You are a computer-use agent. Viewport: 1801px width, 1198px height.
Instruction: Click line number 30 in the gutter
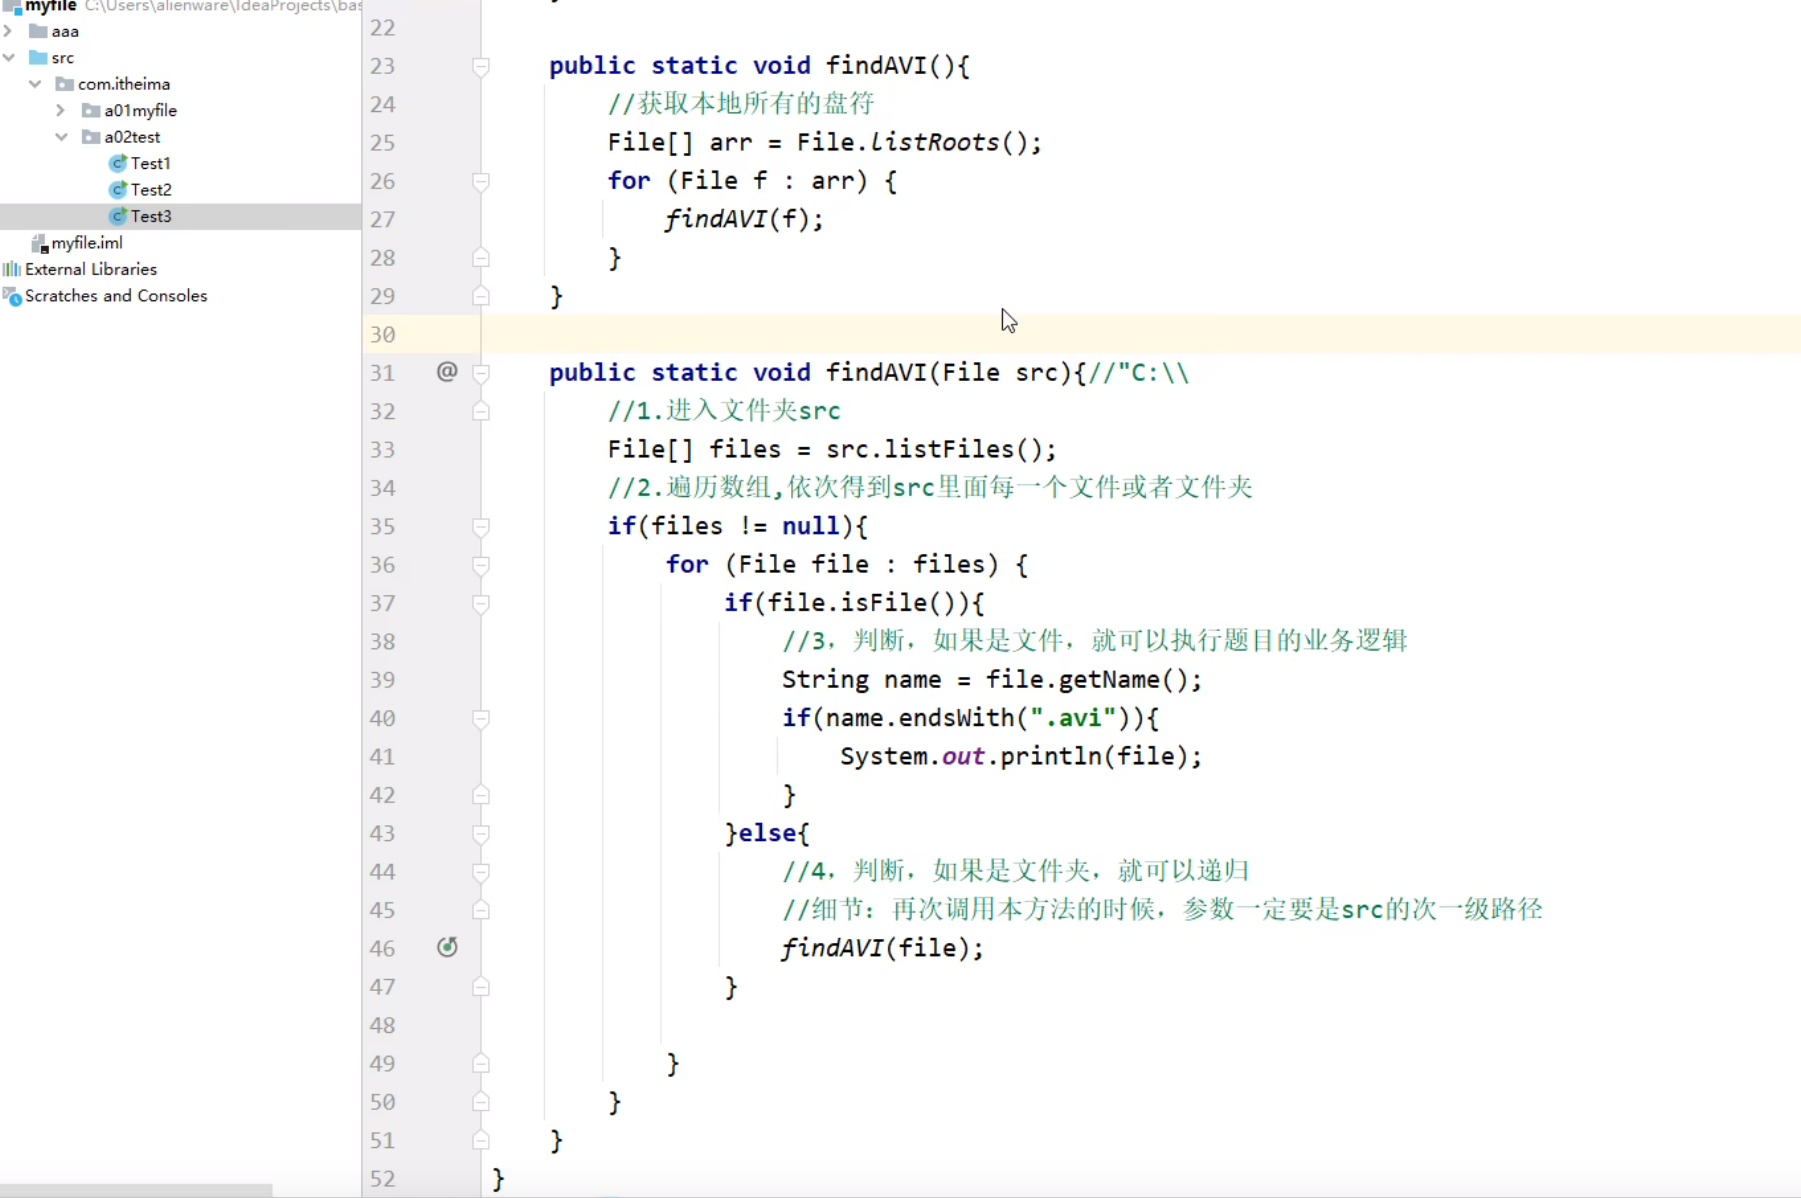click(x=382, y=334)
